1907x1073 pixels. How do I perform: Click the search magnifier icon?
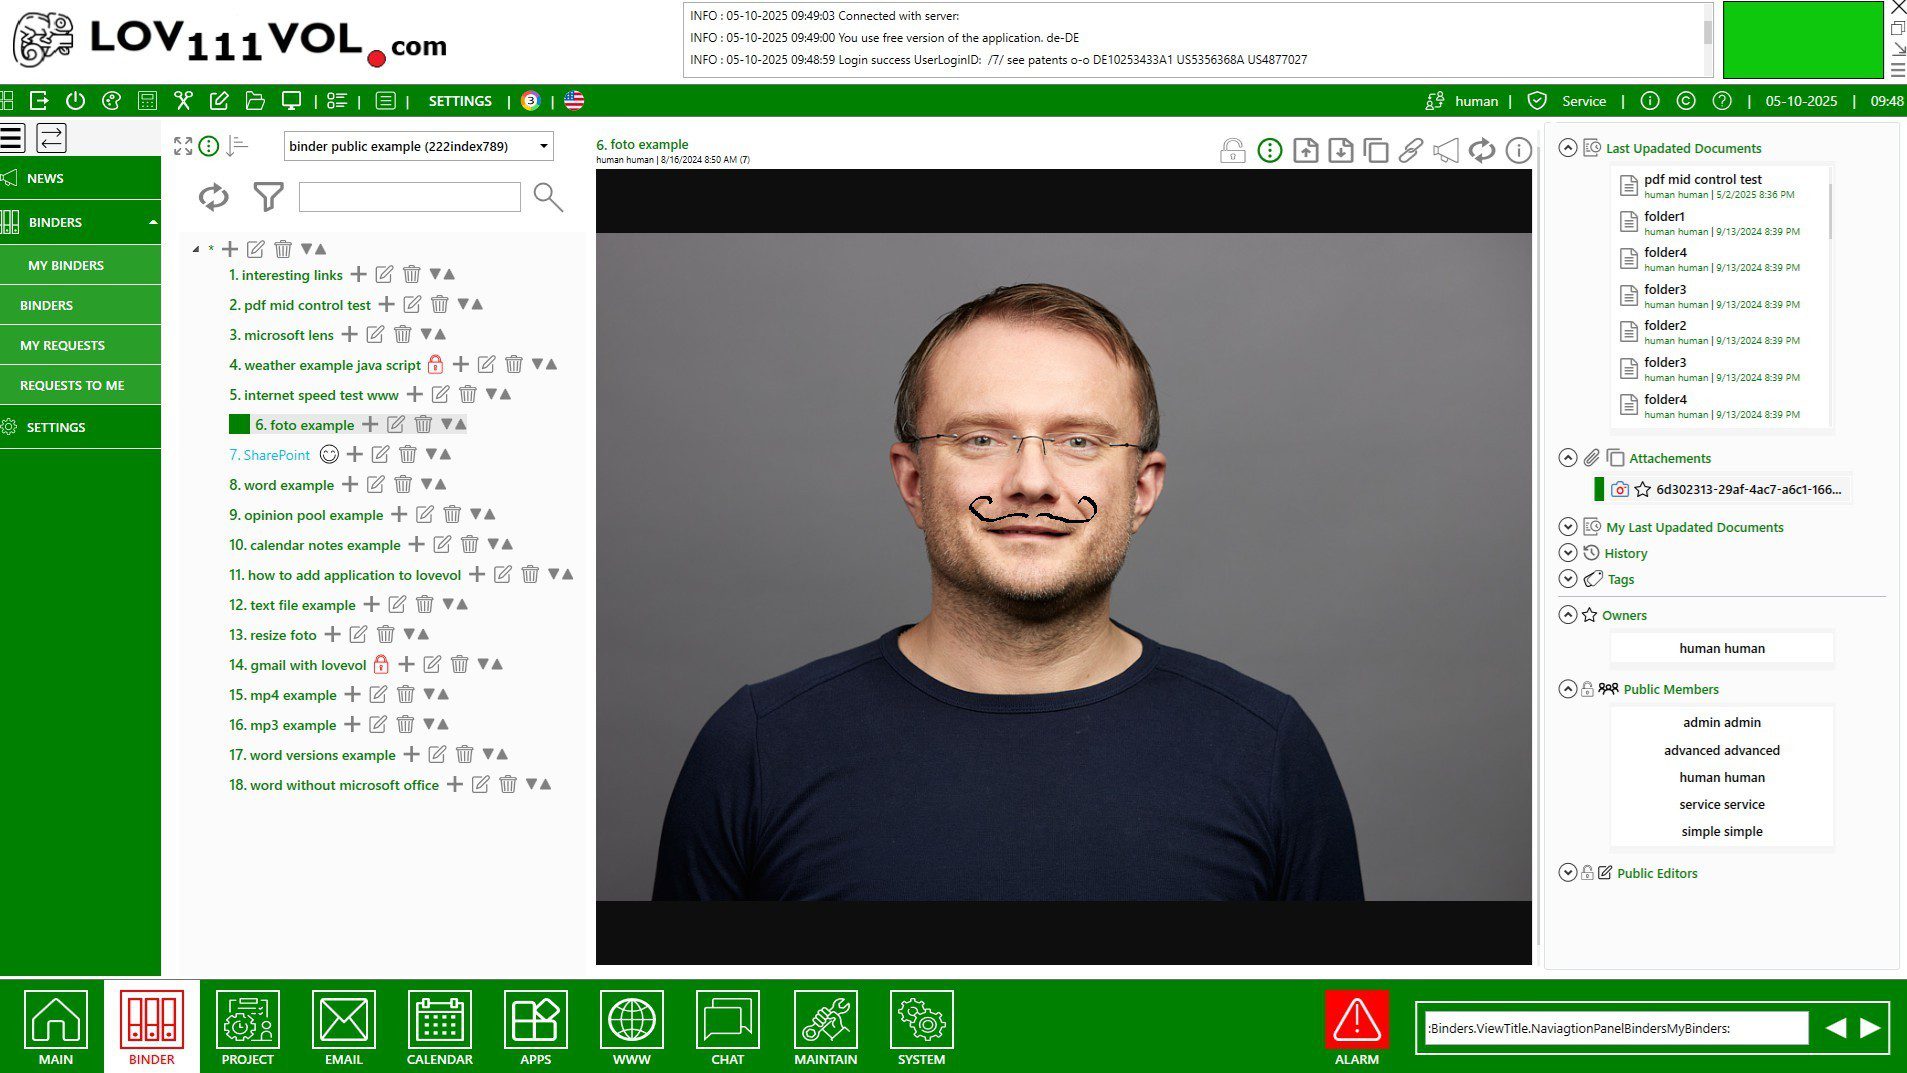pos(547,197)
